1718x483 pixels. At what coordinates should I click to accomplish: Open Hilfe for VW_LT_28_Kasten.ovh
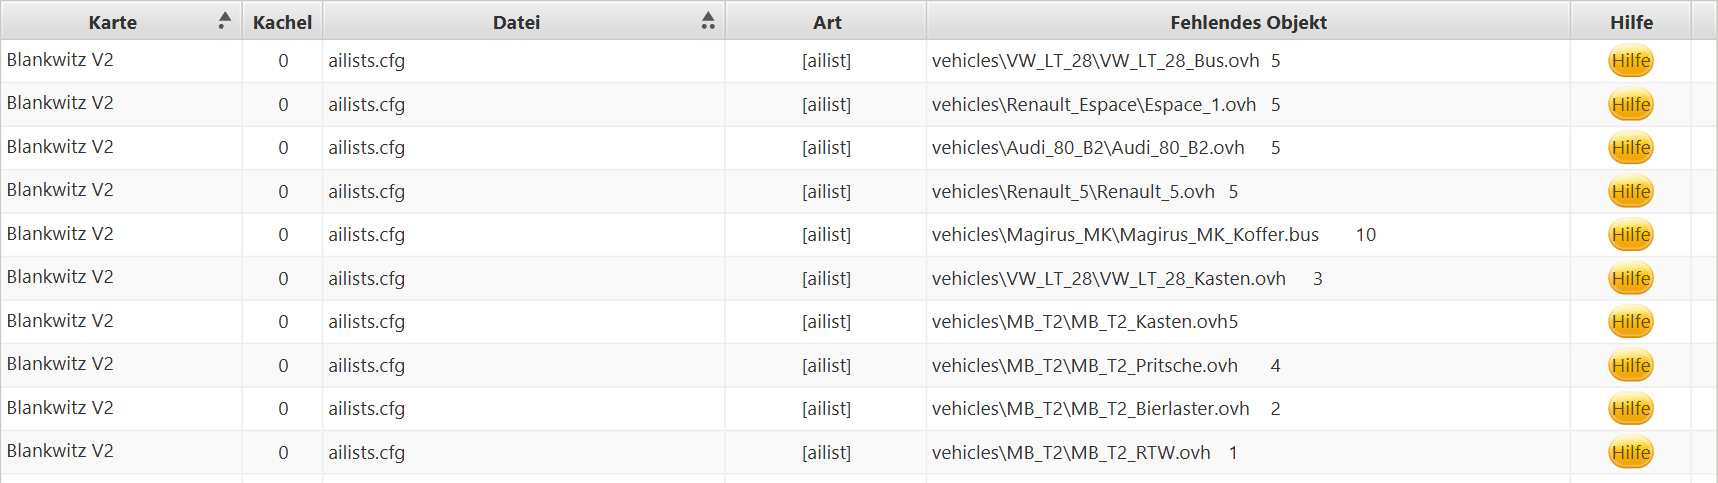[1630, 279]
